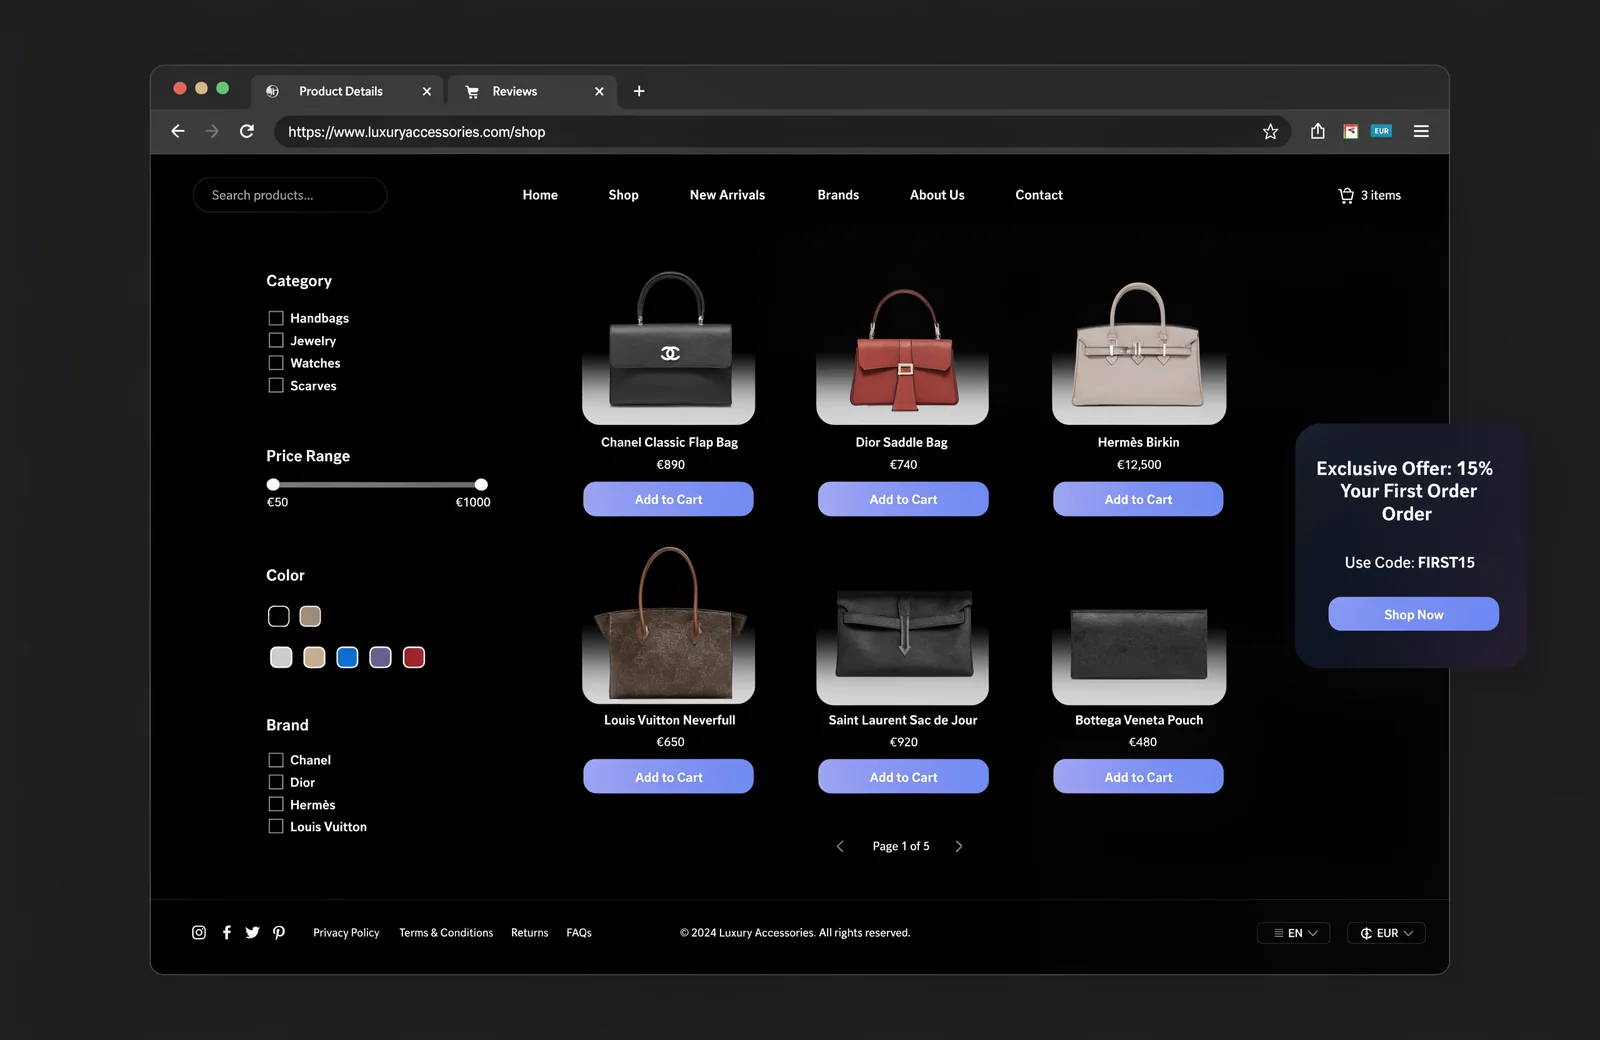
Task: Select the taupe swatch beside the black swatch
Action: tap(310, 616)
